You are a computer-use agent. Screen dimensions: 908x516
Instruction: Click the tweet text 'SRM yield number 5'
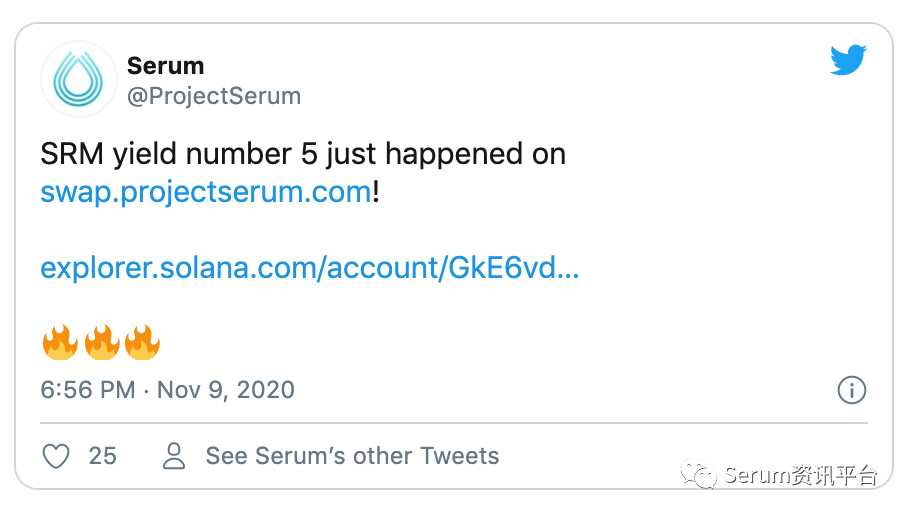tap(179, 154)
